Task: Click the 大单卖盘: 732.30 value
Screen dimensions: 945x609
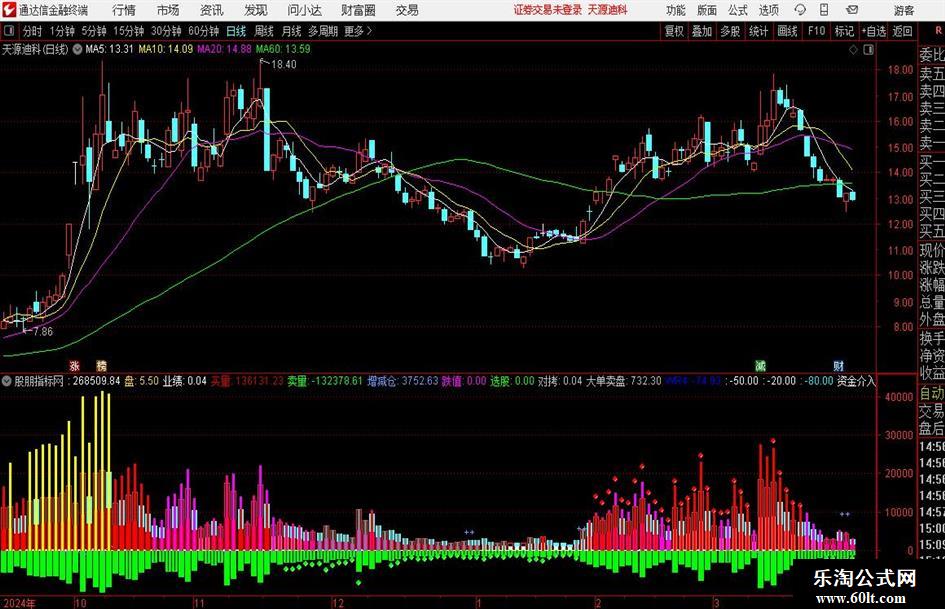Action: (624, 381)
